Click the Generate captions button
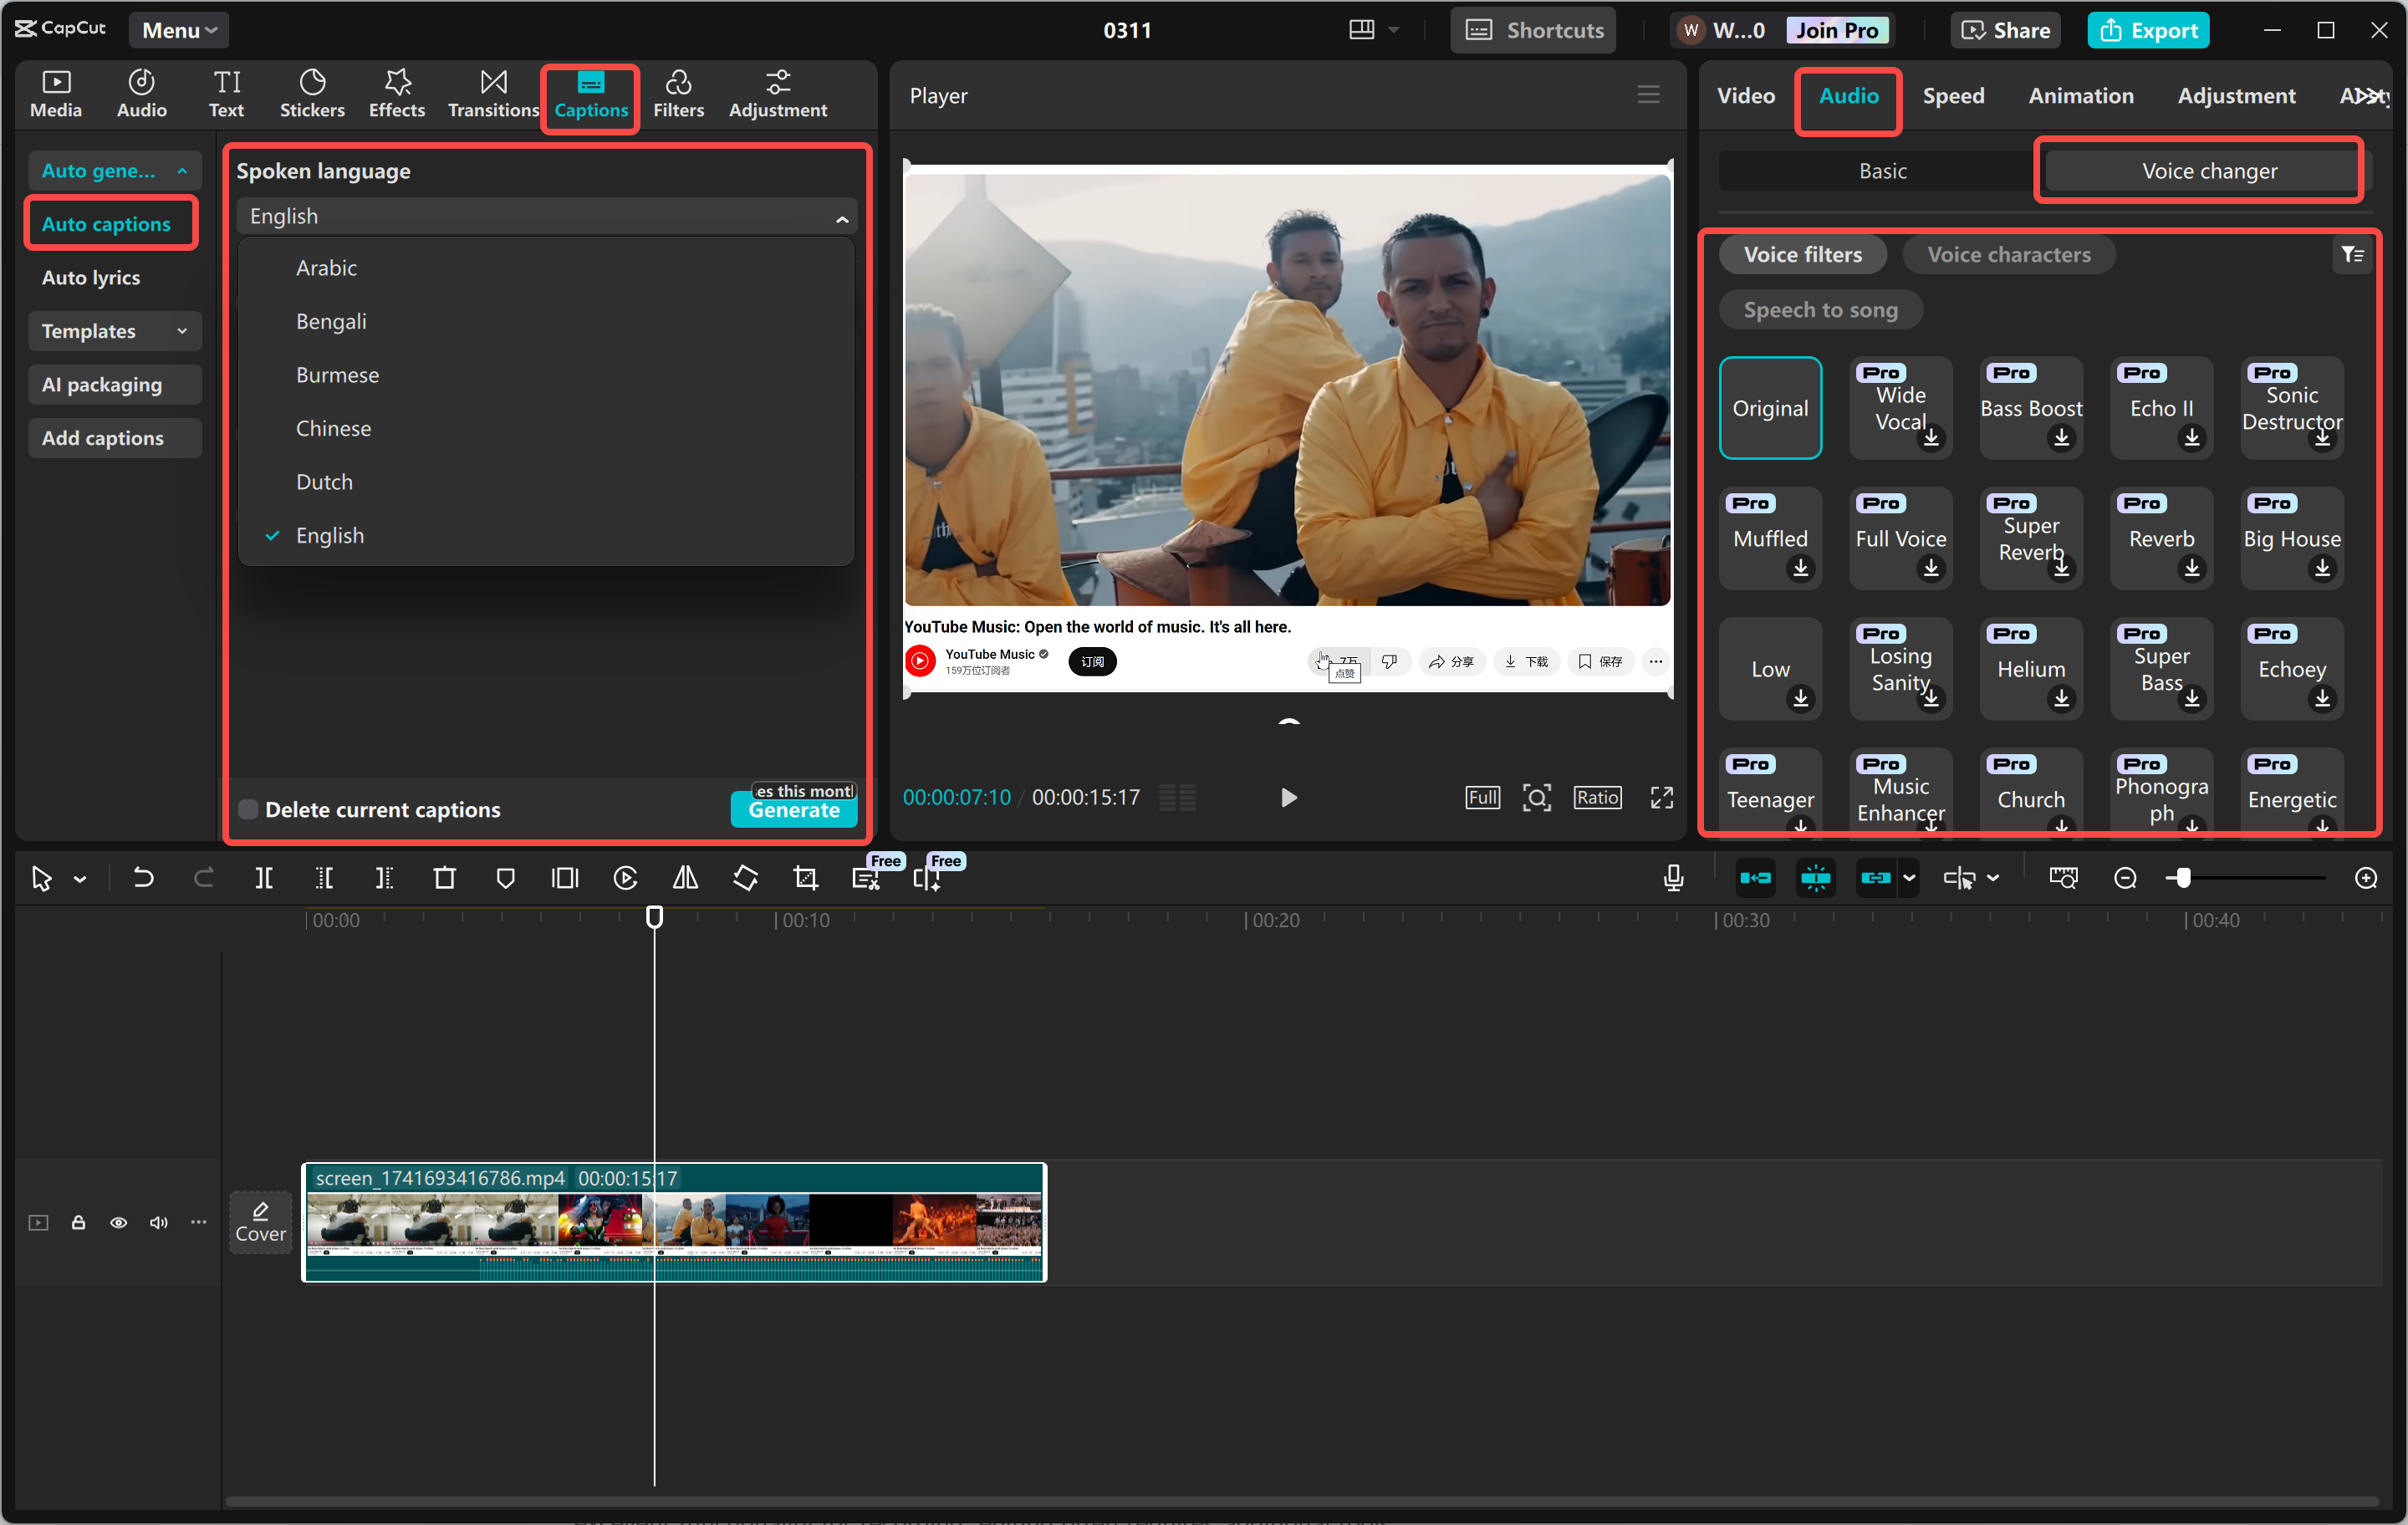Screen dimensions: 2408x1525 pos(793,811)
